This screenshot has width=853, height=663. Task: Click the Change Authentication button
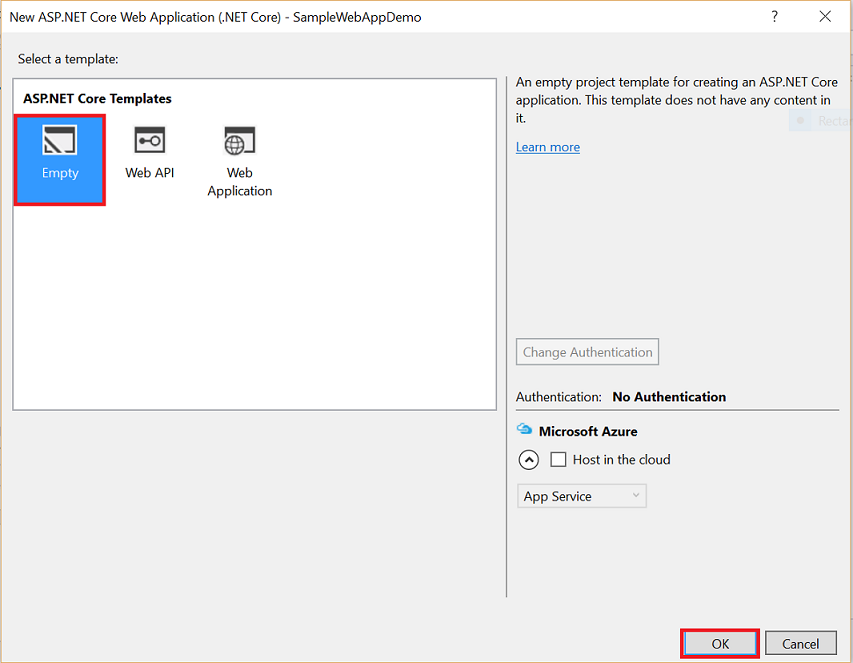coord(588,352)
